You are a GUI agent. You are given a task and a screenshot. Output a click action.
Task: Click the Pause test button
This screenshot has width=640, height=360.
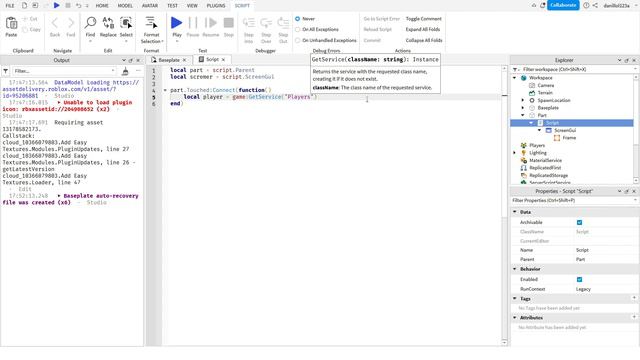[193, 23]
